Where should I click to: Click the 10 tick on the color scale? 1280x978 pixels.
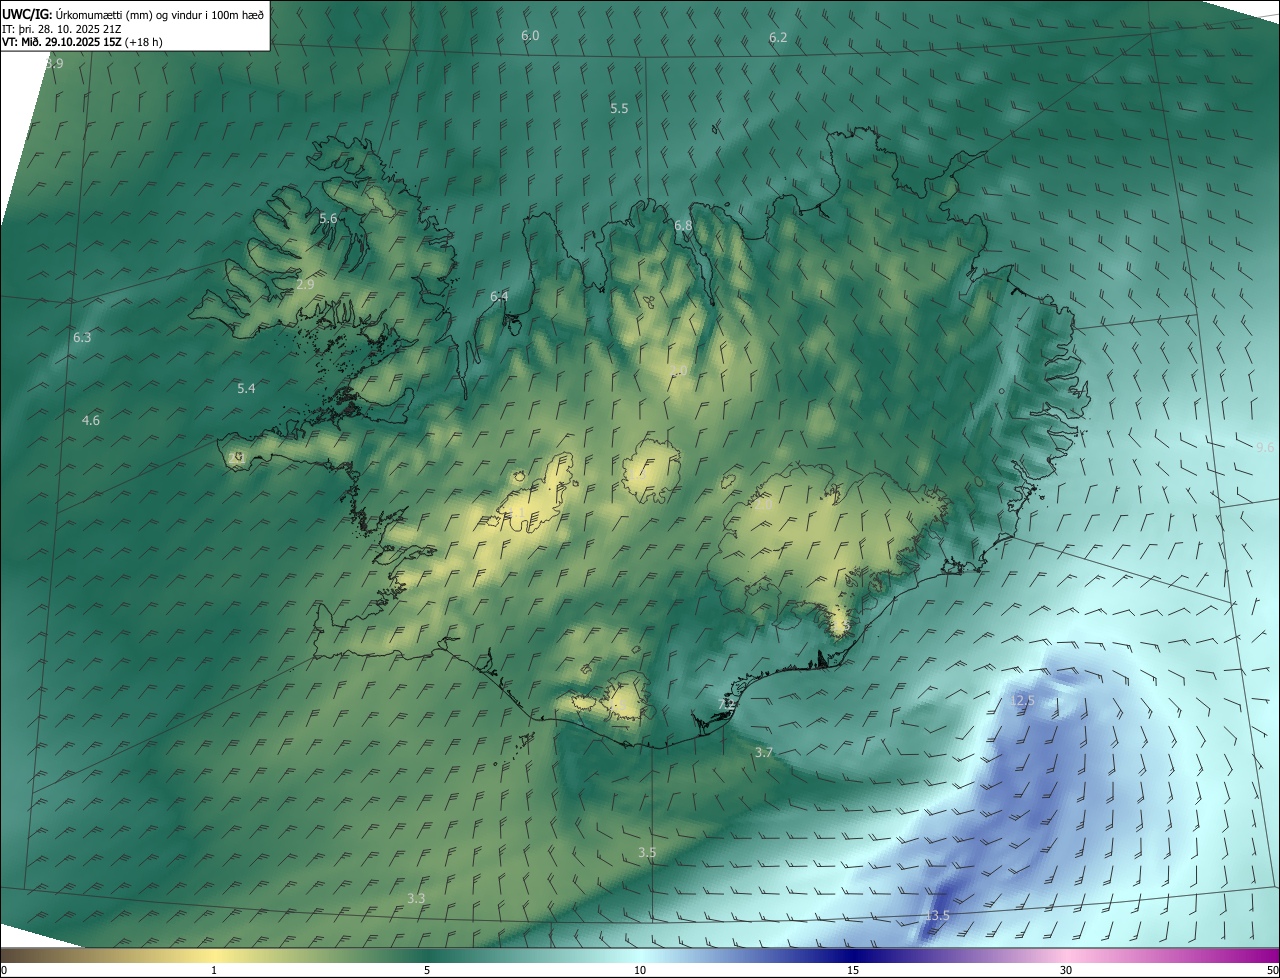640,970
